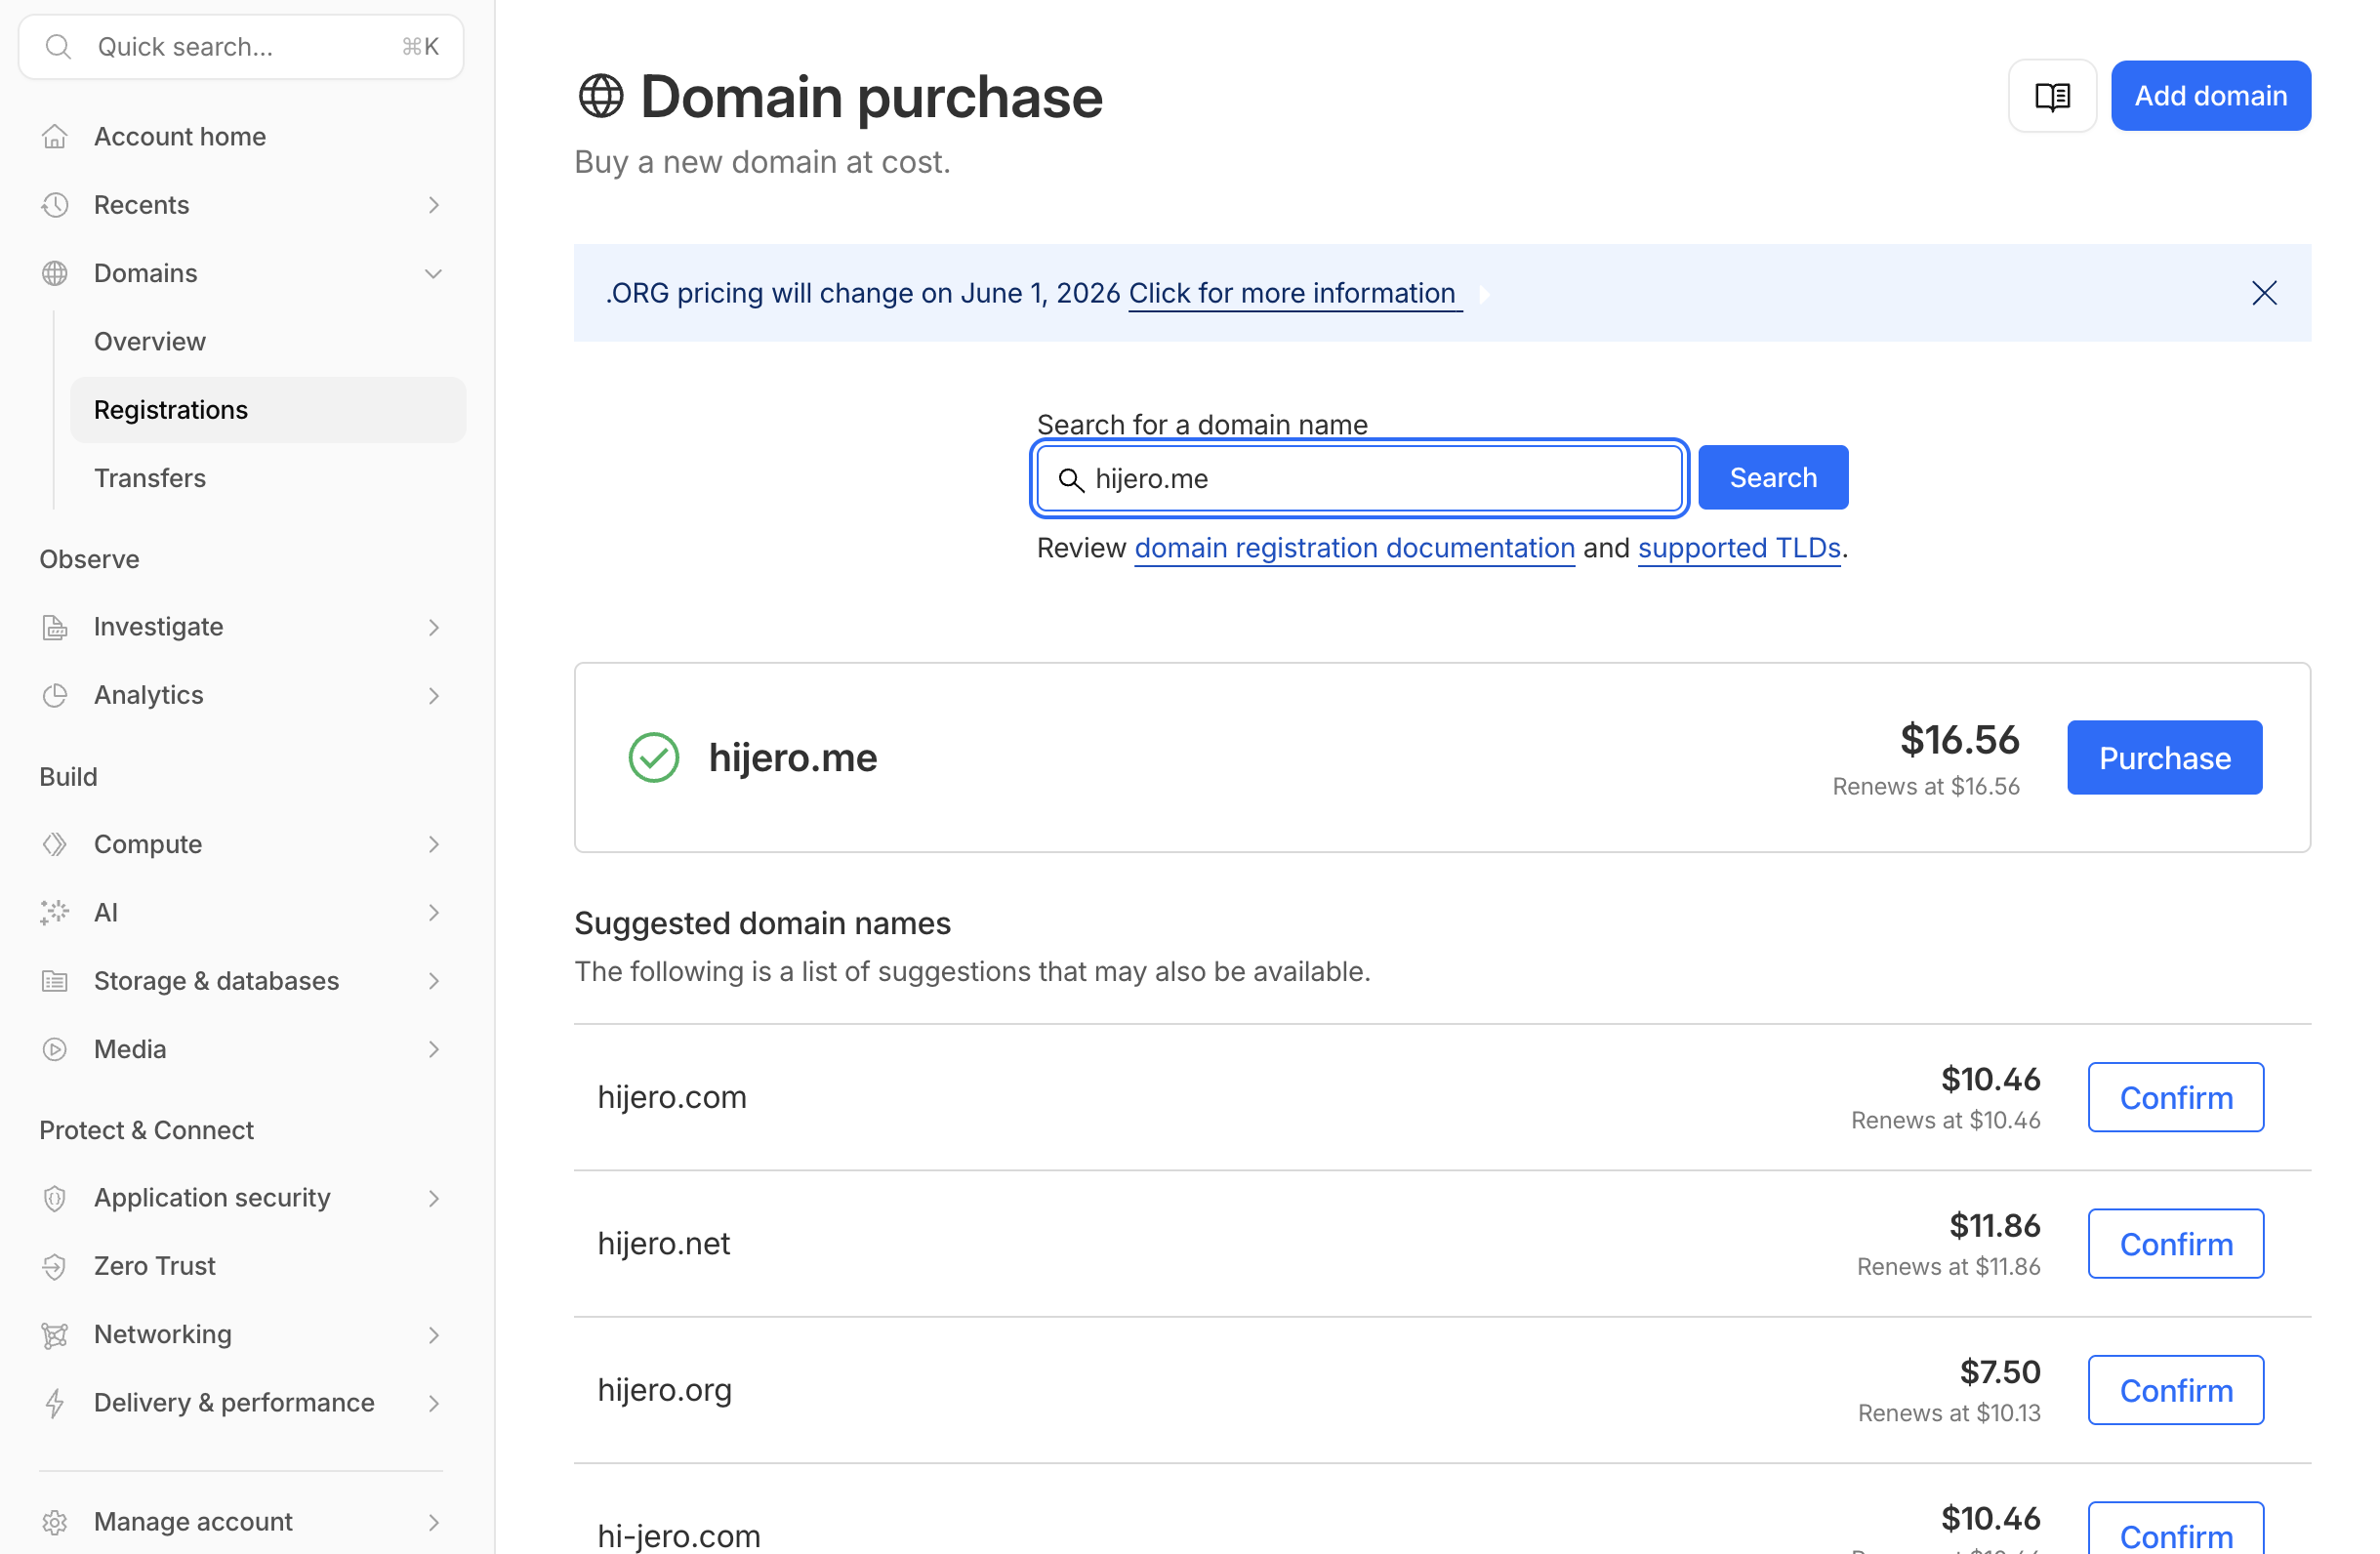Expand the Recents chevron

[x=433, y=205]
